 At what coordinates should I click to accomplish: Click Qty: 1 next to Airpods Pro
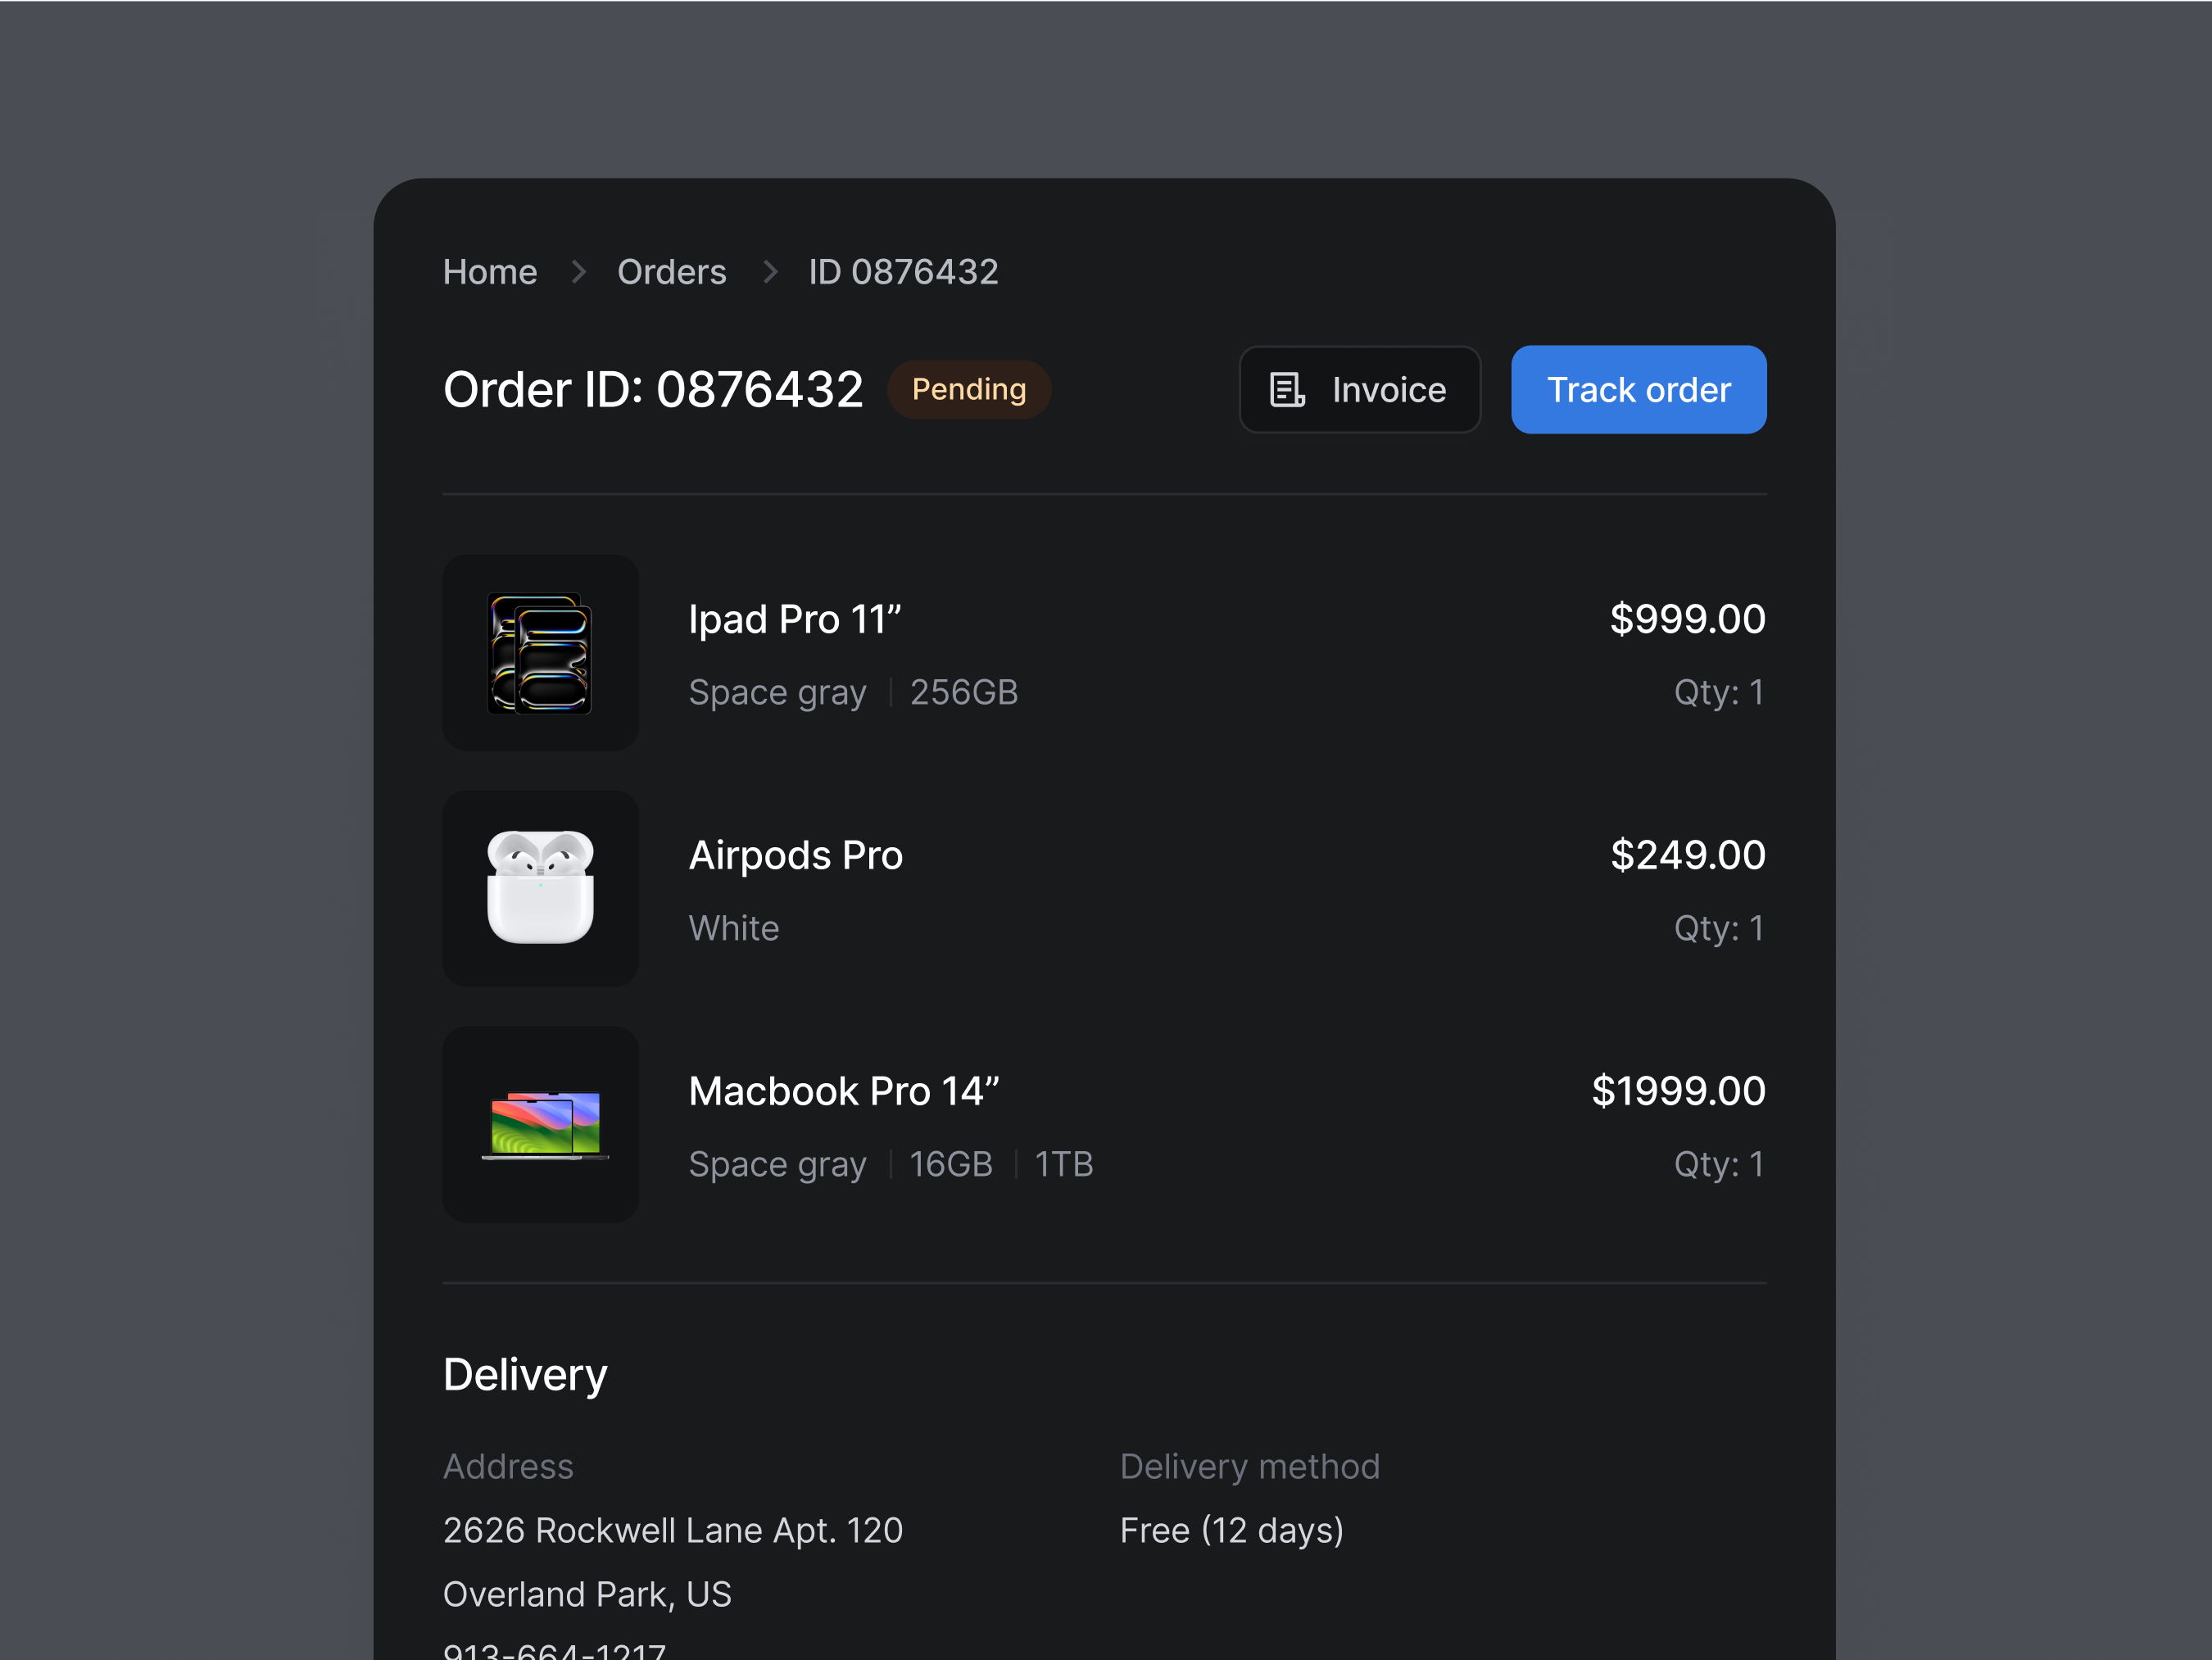click(x=1718, y=928)
